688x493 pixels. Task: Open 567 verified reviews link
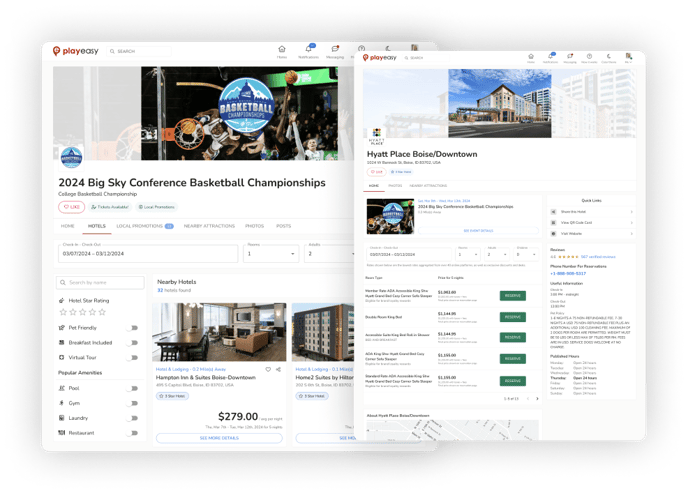coord(598,257)
